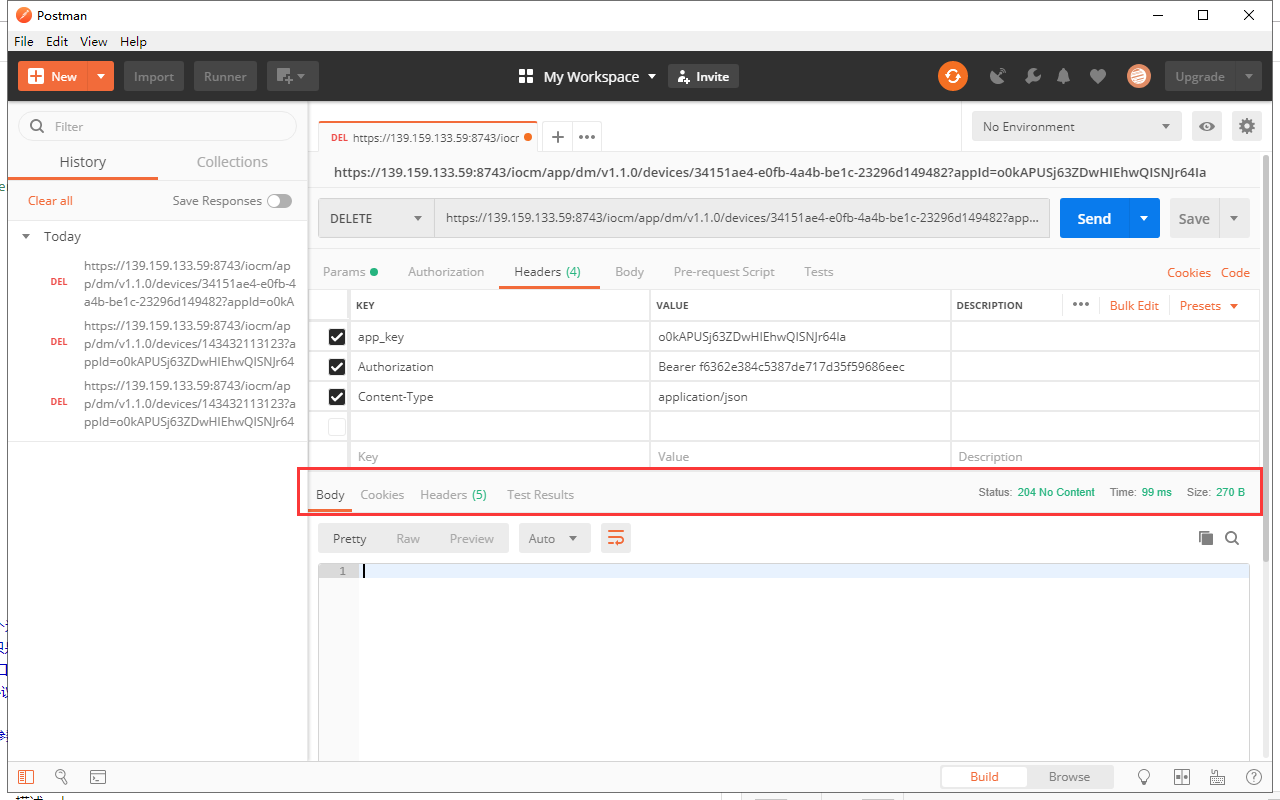Image resolution: width=1280 pixels, height=800 pixels.
Task: Expand the New button dropdown arrow
Action: 101,76
